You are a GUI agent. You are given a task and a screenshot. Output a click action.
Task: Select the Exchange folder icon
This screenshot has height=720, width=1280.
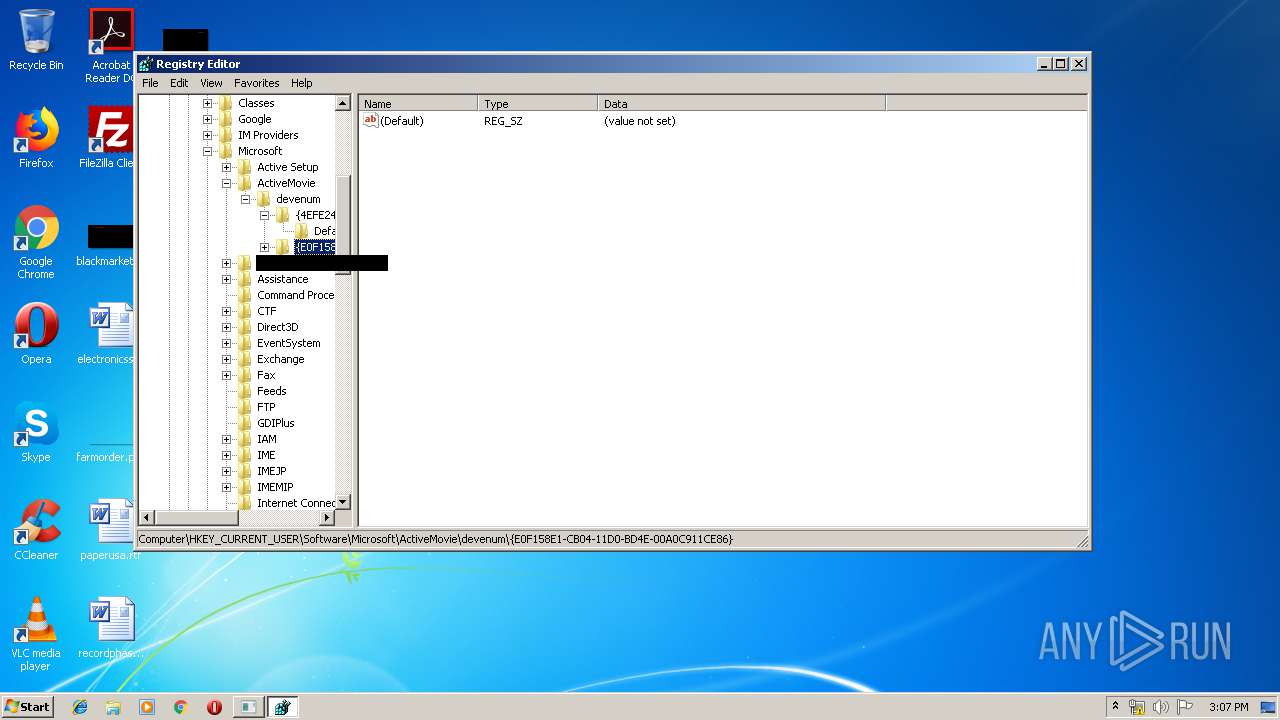pyautogui.click(x=244, y=359)
